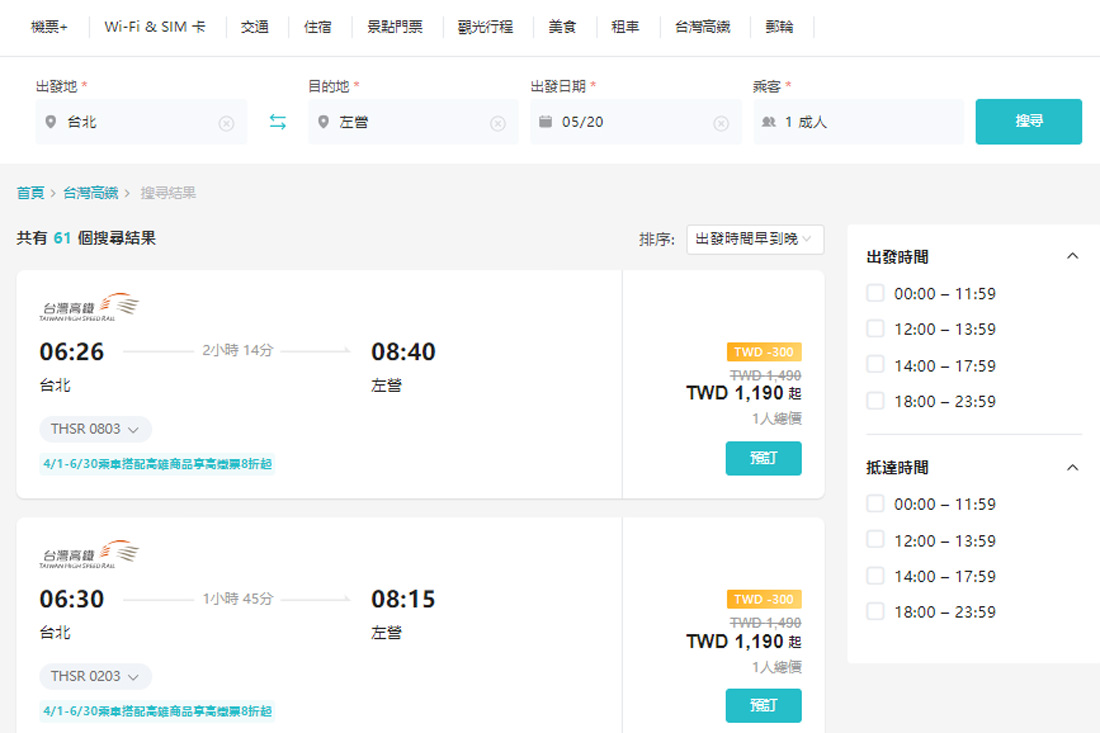Screen dimensions: 1100x733
Task: Expand details for train THSR 0203
Action: [95, 676]
